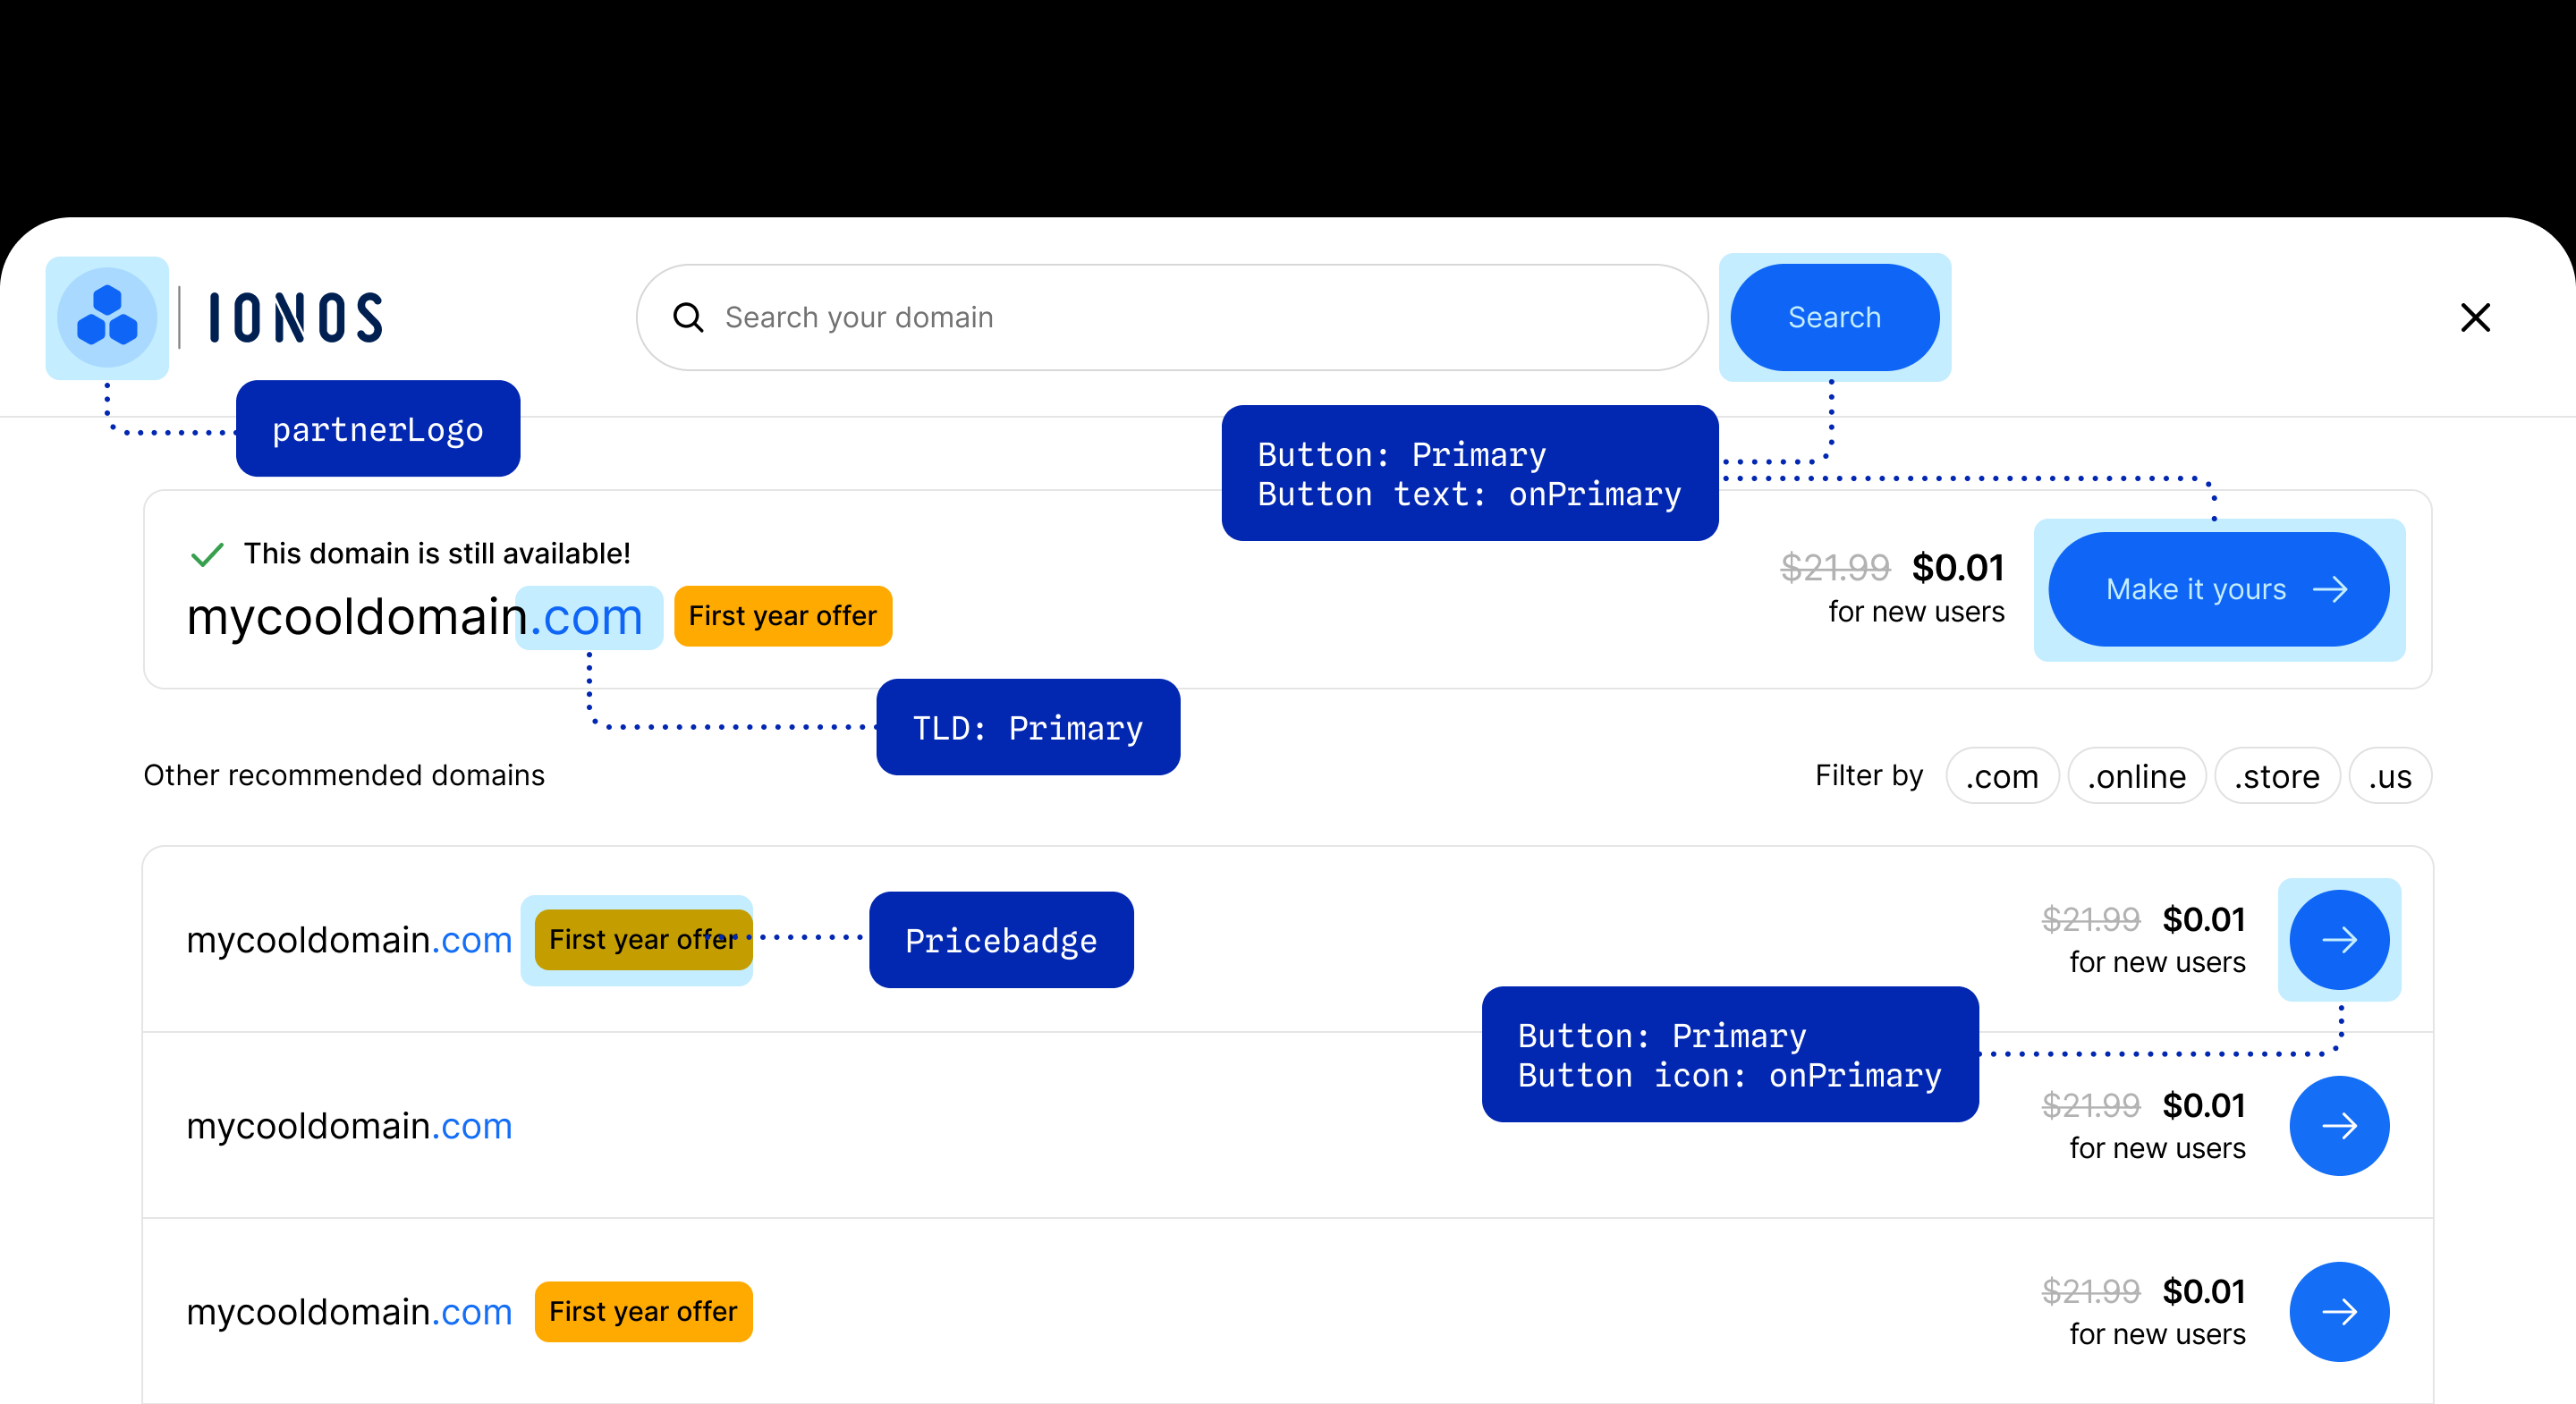Toggle the .store filter chip

click(2276, 776)
